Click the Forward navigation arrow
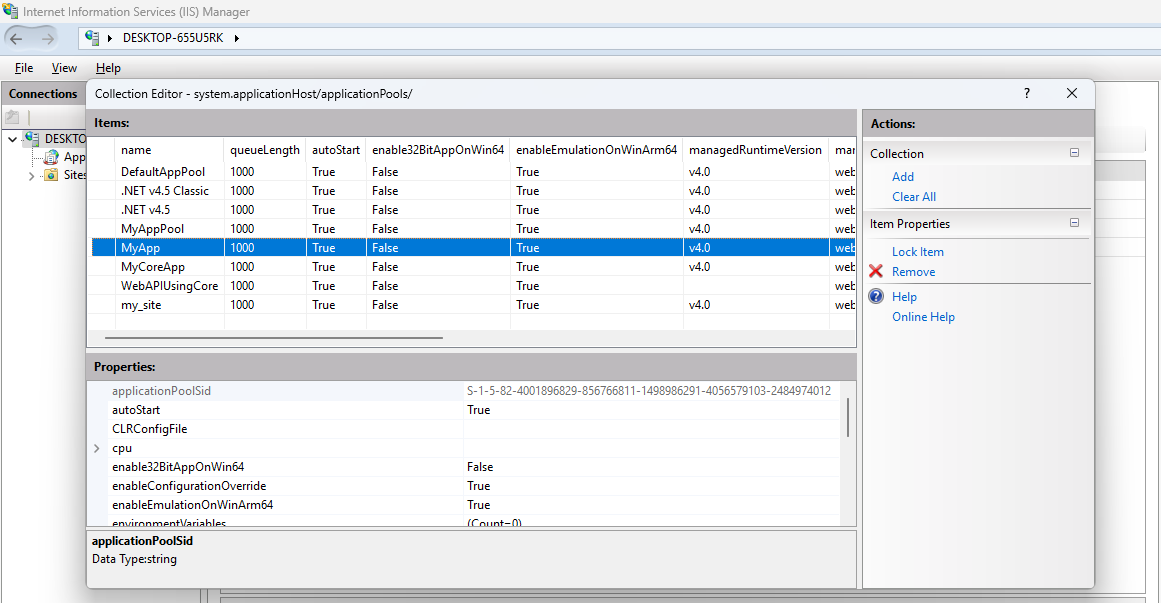This screenshot has width=1161, height=603. [47, 38]
